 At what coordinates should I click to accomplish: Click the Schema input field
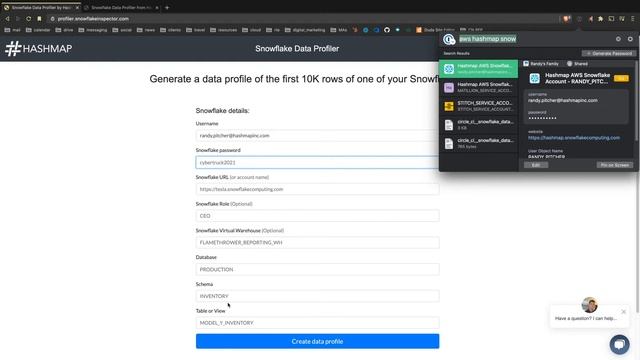[317, 296]
